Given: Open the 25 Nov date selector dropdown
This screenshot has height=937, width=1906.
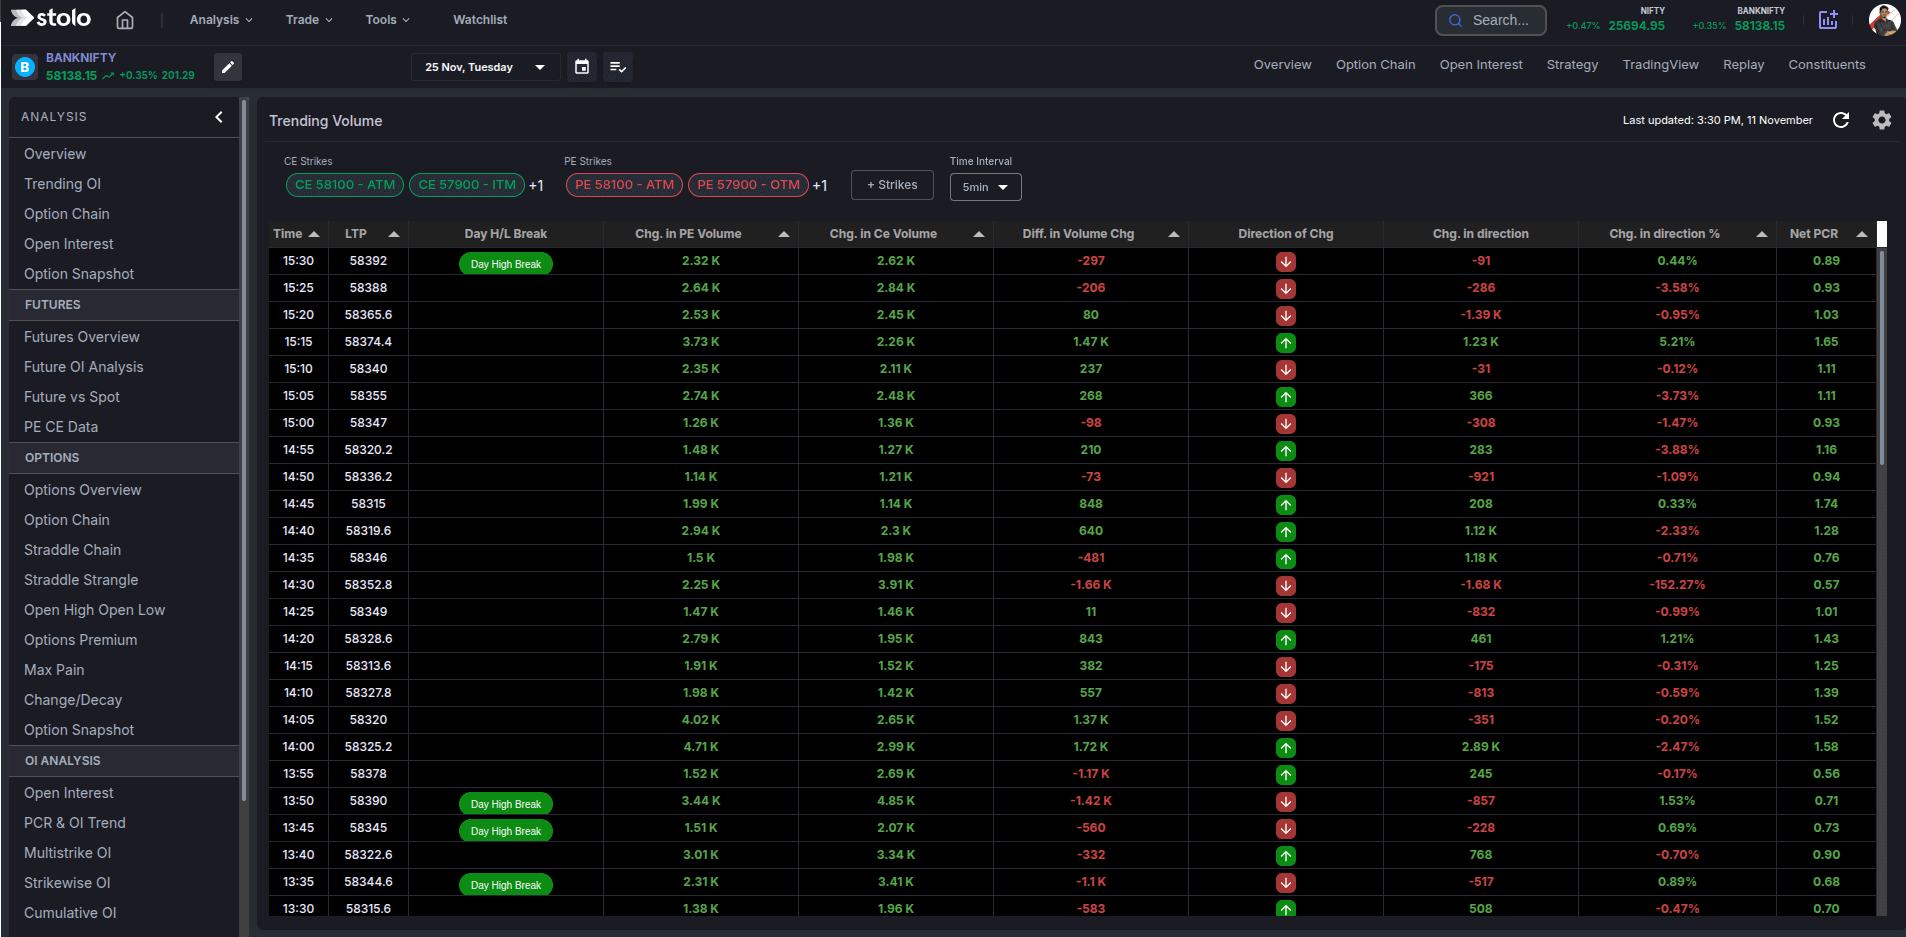Looking at the screenshot, I should 484,66.
